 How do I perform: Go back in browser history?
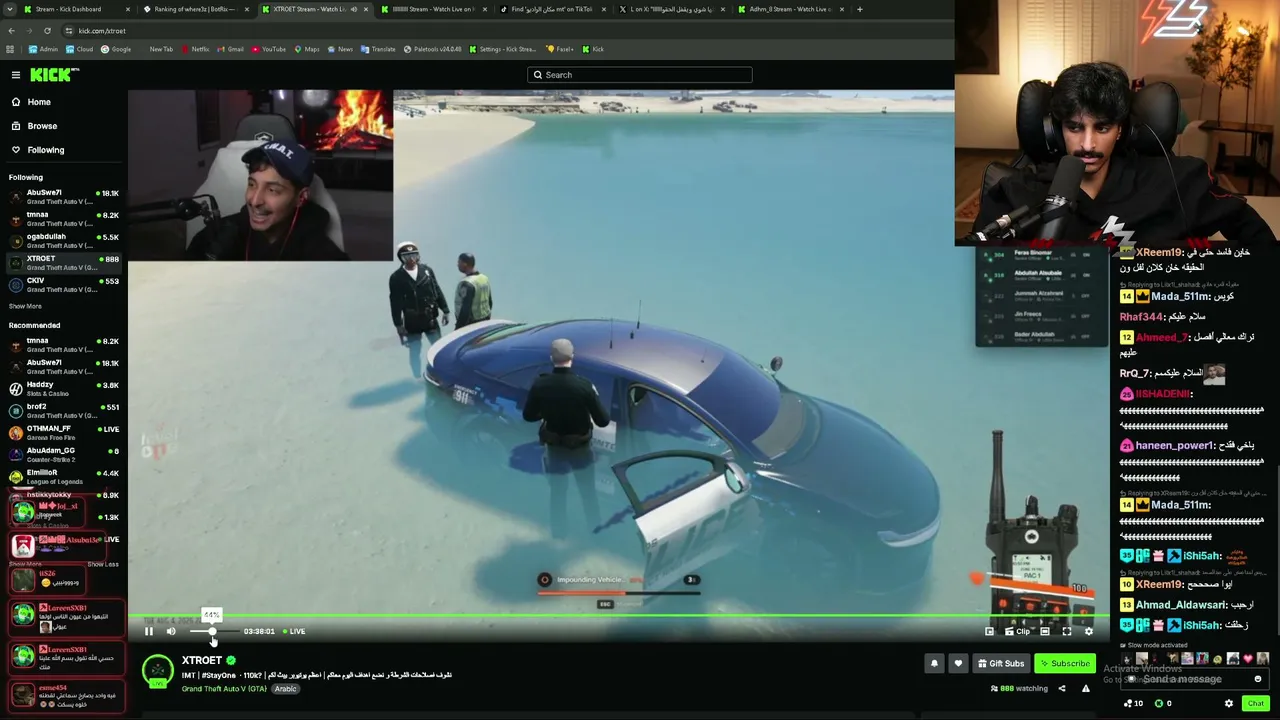coord(11,31)
